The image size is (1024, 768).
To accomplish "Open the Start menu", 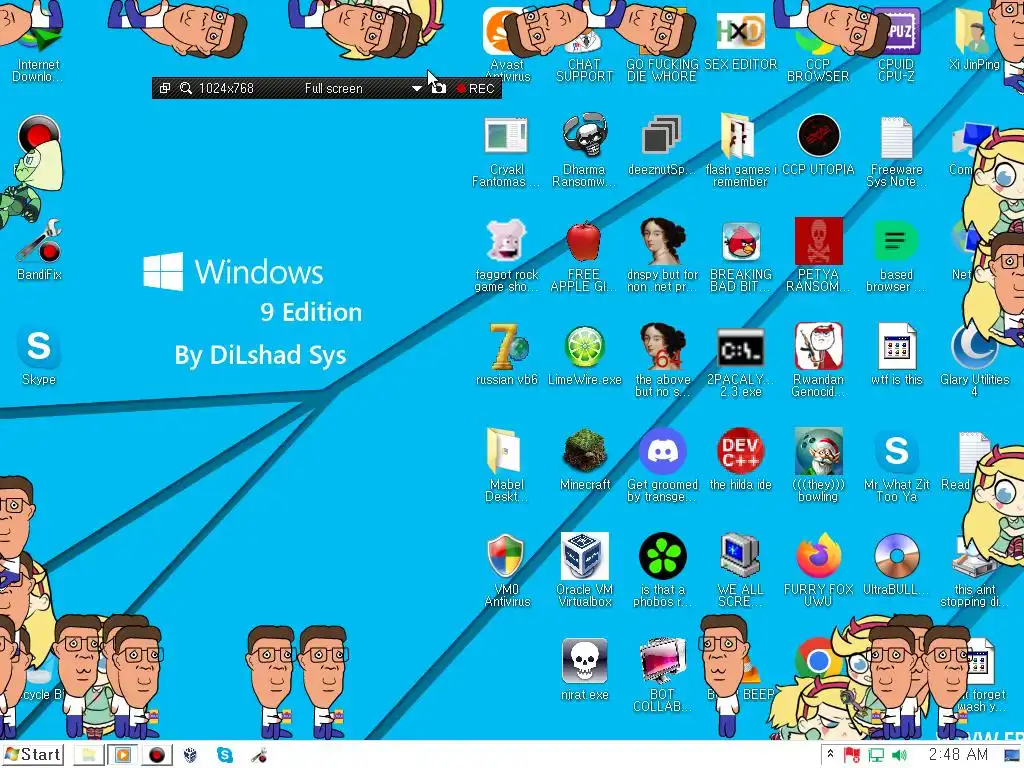I will coord(33,755).
